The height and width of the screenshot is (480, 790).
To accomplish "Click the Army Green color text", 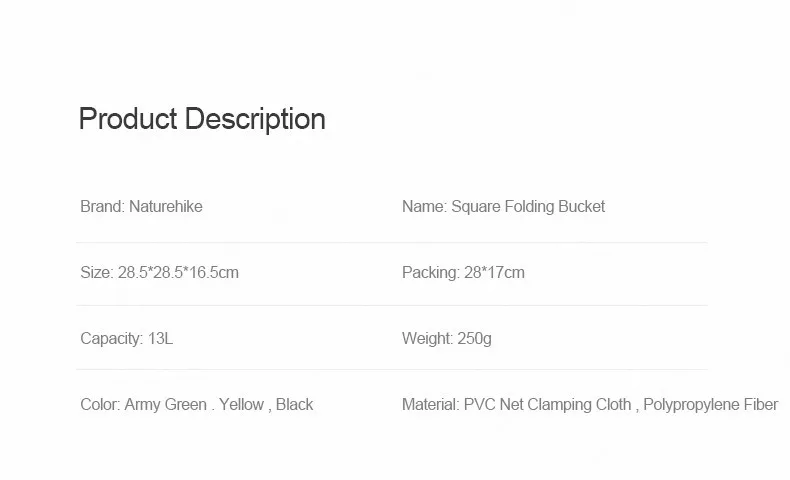I will (x=165, y=405).
